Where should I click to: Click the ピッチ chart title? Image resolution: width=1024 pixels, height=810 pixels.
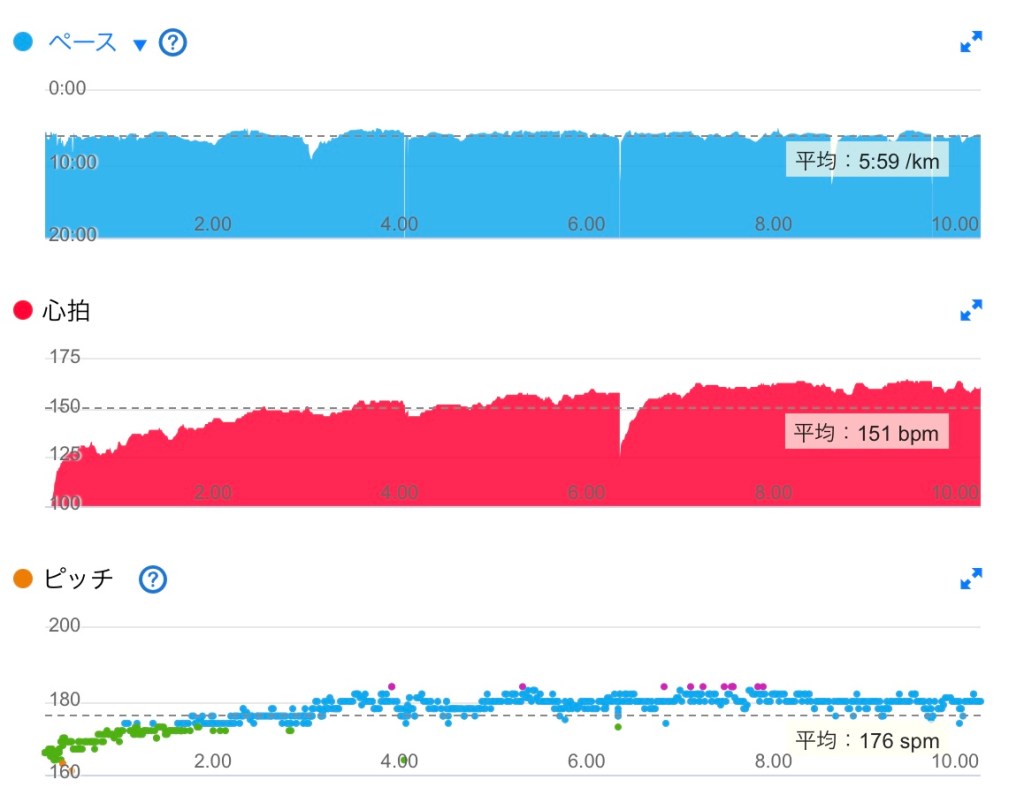point(79,579)
